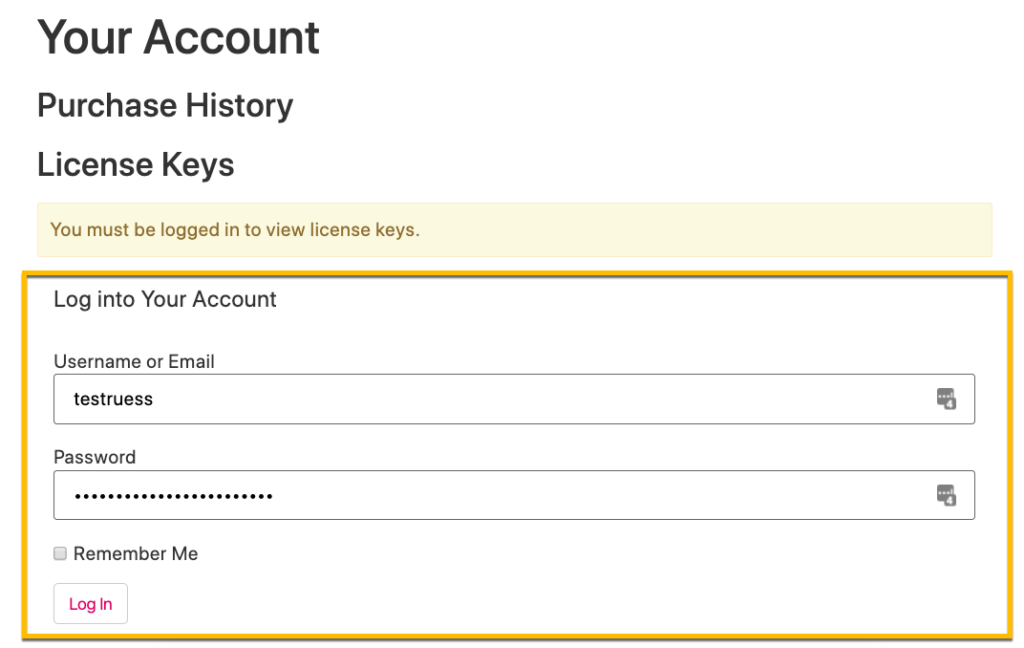Click the Remember Me label text
This screenshot has height=648, width=1024.
pyautogui.click(x=135, y=554)
